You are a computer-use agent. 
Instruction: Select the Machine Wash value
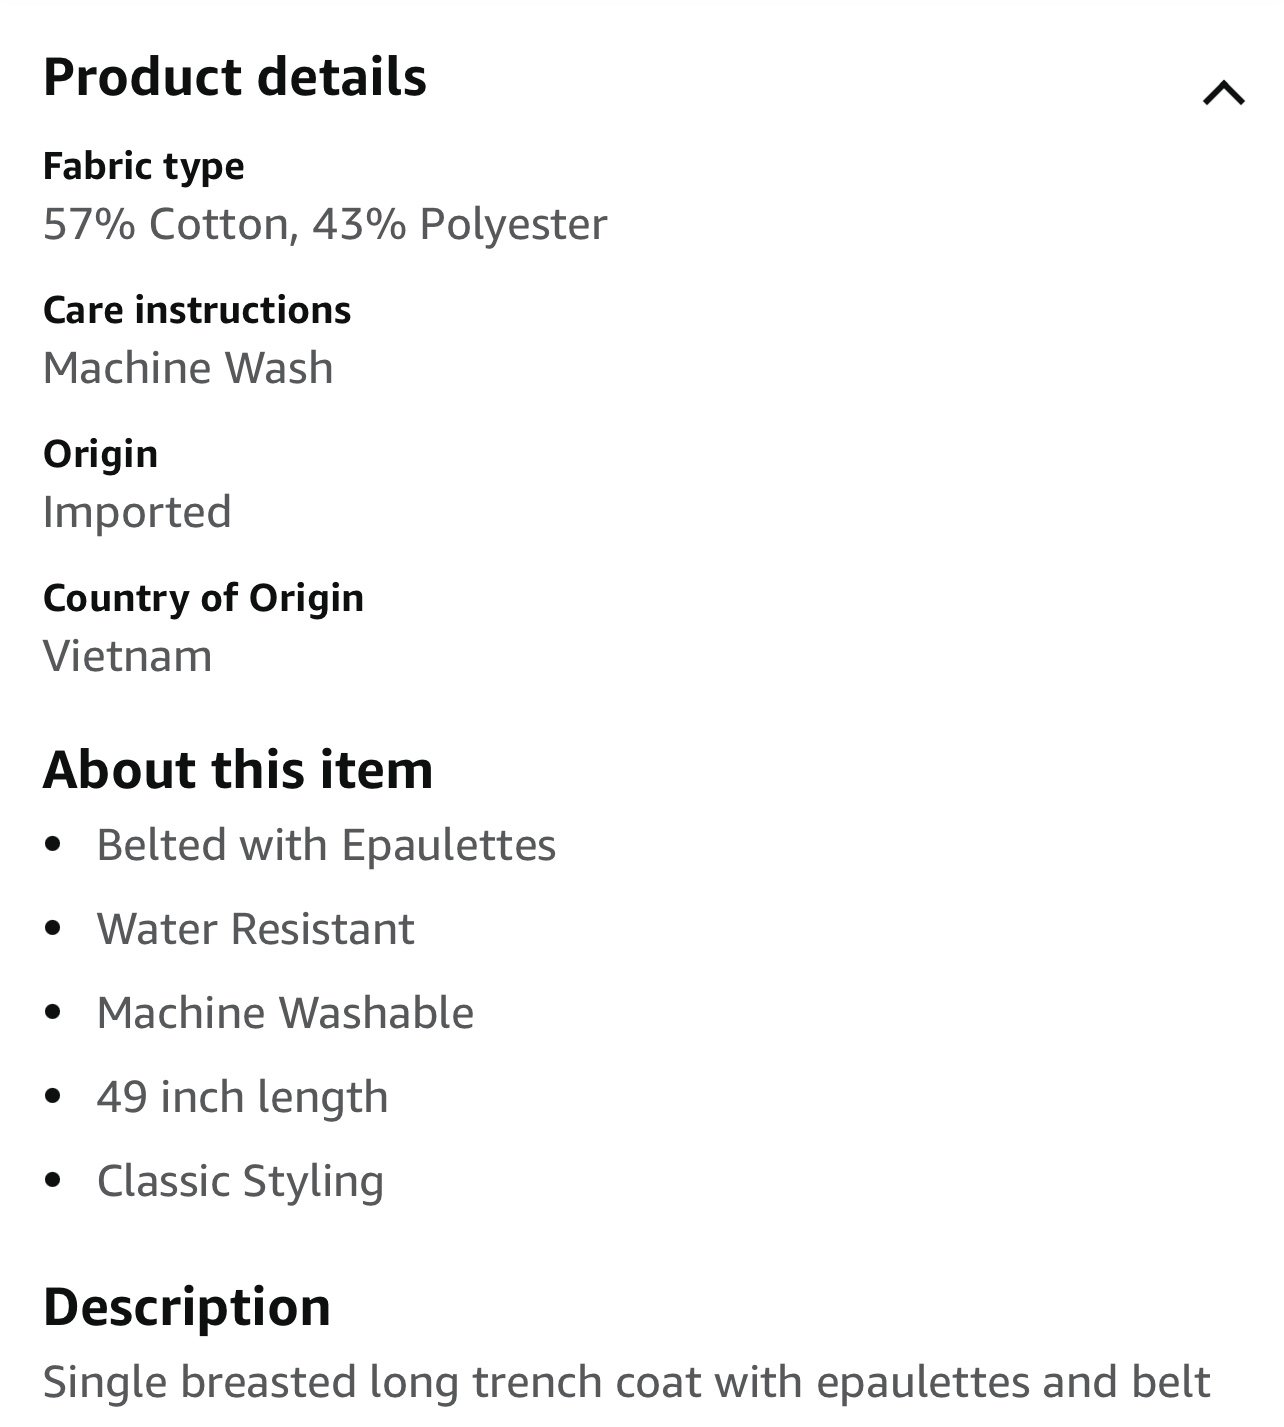pos(188,368)
